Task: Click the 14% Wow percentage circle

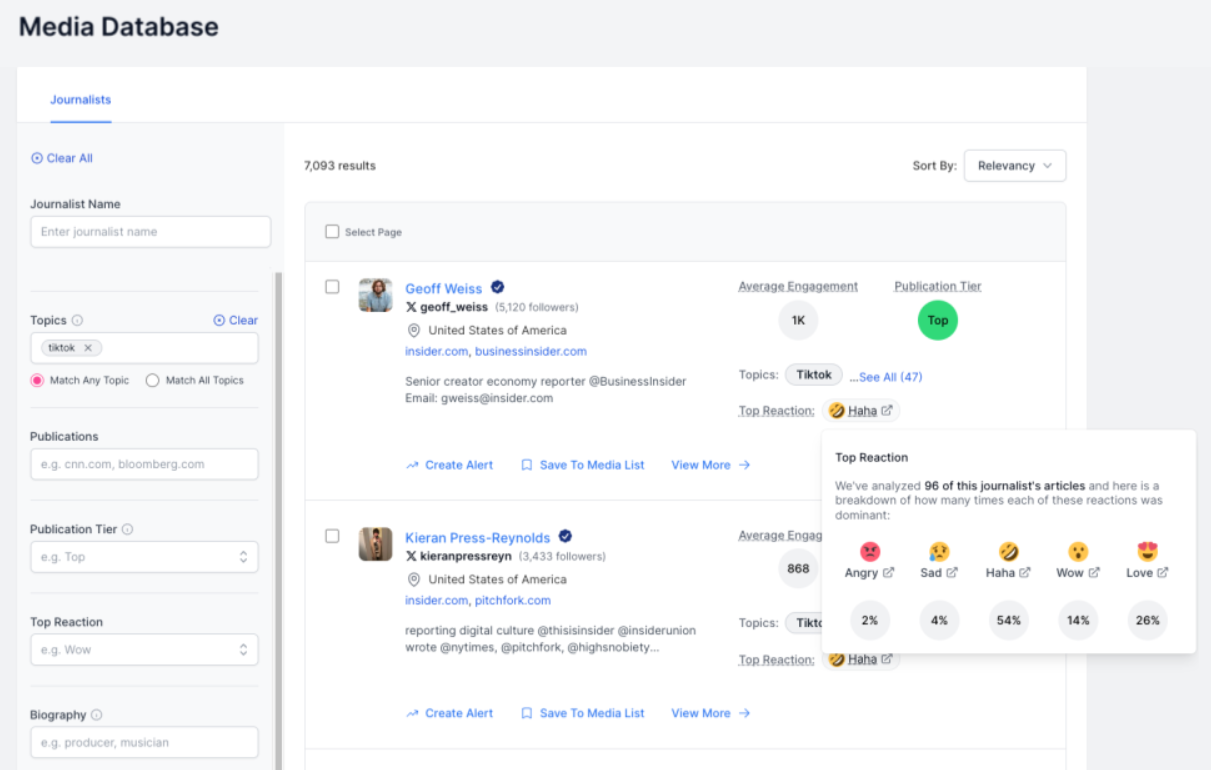Action: tap(1078, 620)
